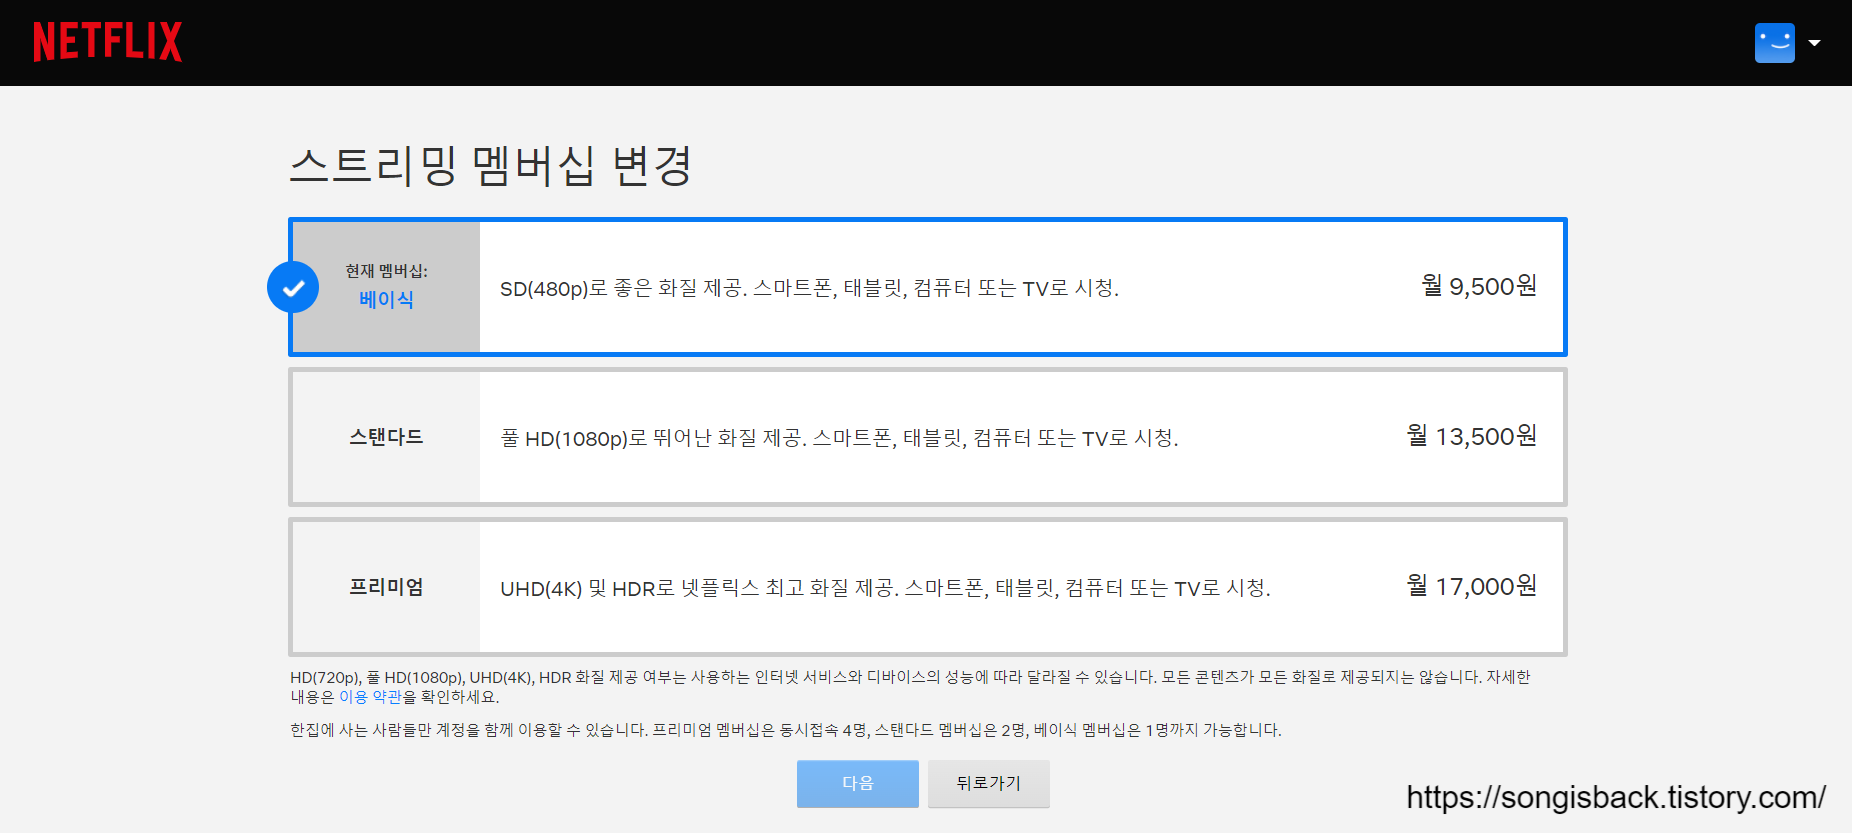Click the 스트리밍 멤버십 변경 heading
Screen dimensions: 1852x833
(x=491, y=165)
